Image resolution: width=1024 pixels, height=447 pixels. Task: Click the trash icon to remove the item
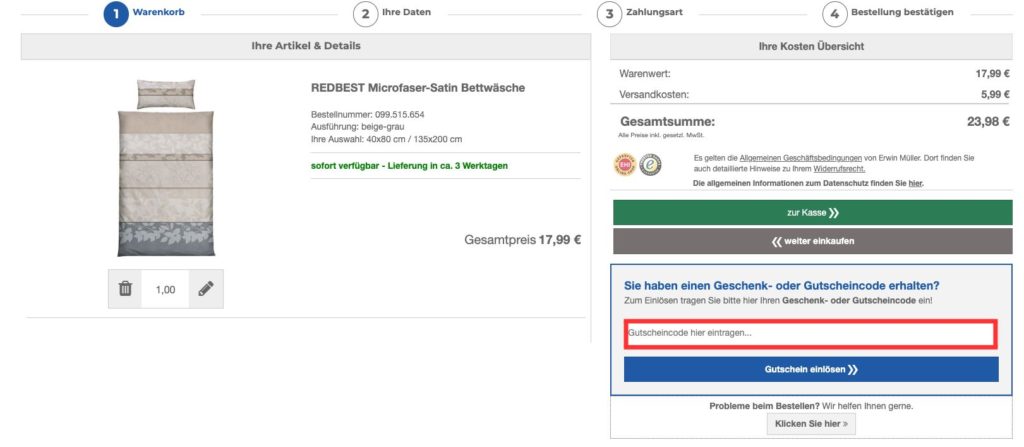tap(125, 289)
